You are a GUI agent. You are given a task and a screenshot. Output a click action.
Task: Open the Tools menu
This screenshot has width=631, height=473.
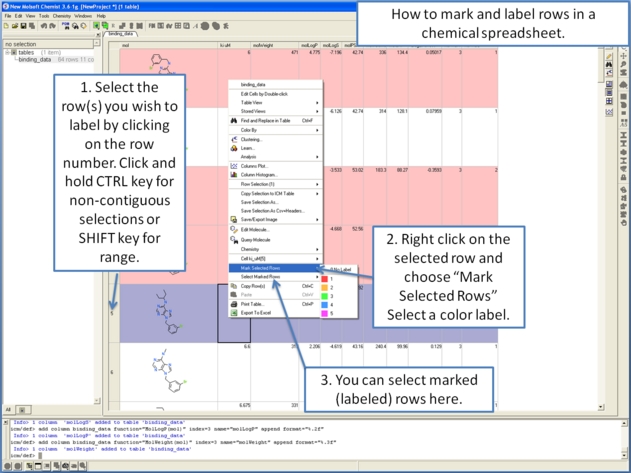pyautogui.click(x=44, y=16)
